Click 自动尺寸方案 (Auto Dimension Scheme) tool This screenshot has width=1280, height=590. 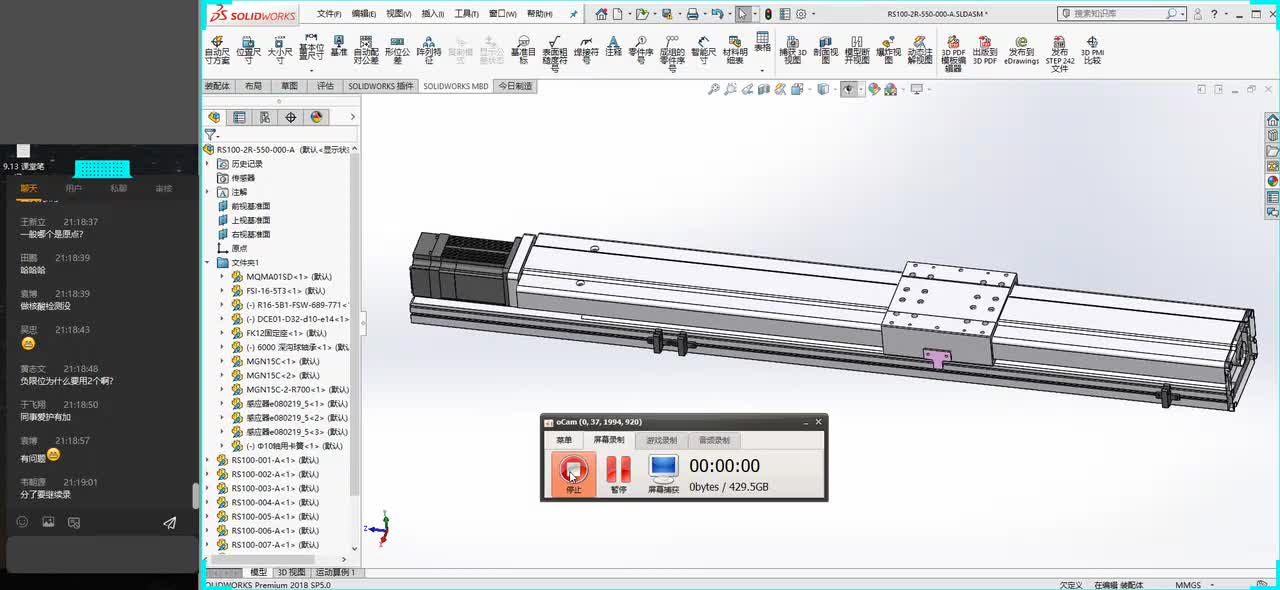[217, 50]
